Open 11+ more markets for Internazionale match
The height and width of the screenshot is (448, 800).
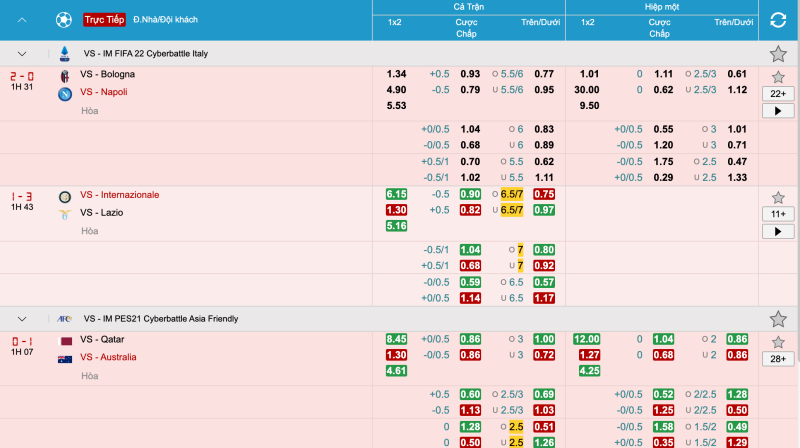[778, 214]
